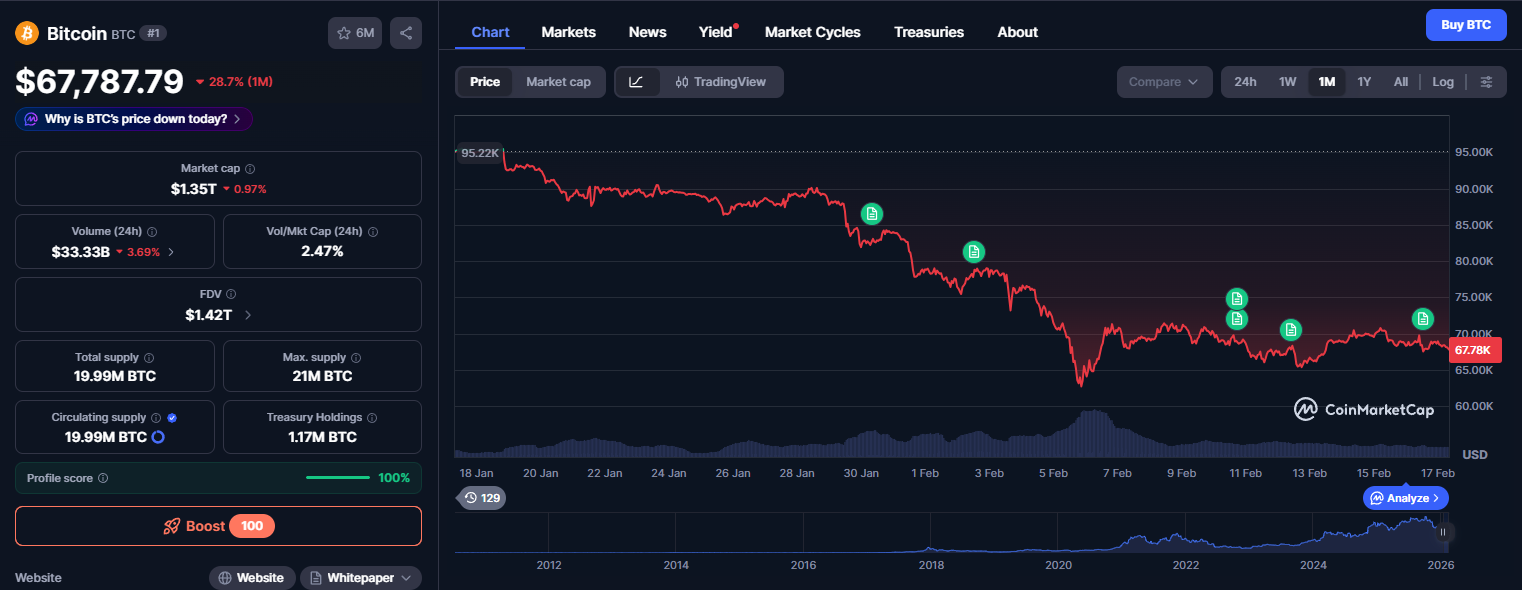Click Vol/Mkt Cap value 2.47%
The width and height of the screenshot is (1522, 590).
click(x=322, y=251)
